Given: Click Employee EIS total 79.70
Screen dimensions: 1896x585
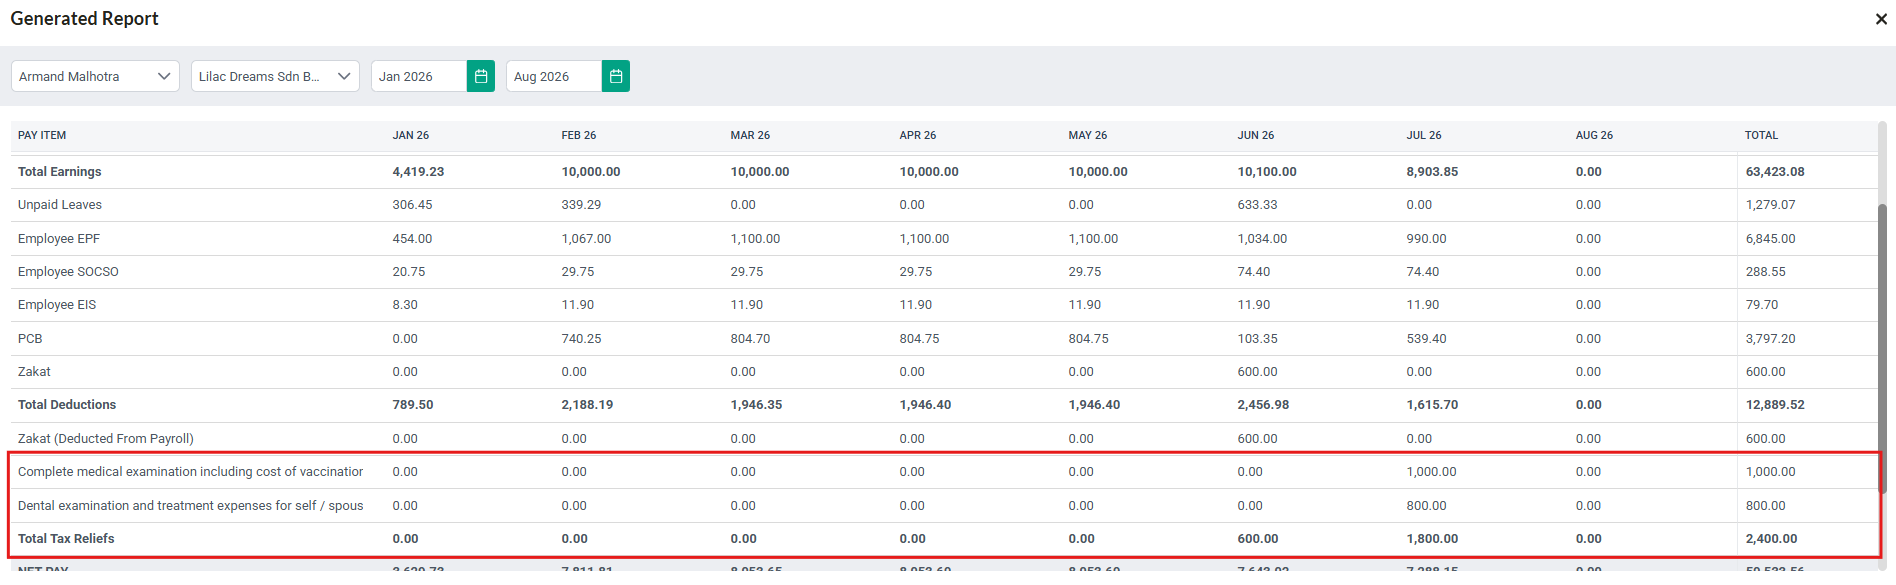Looking at the screenshot, I should 1762,305.
